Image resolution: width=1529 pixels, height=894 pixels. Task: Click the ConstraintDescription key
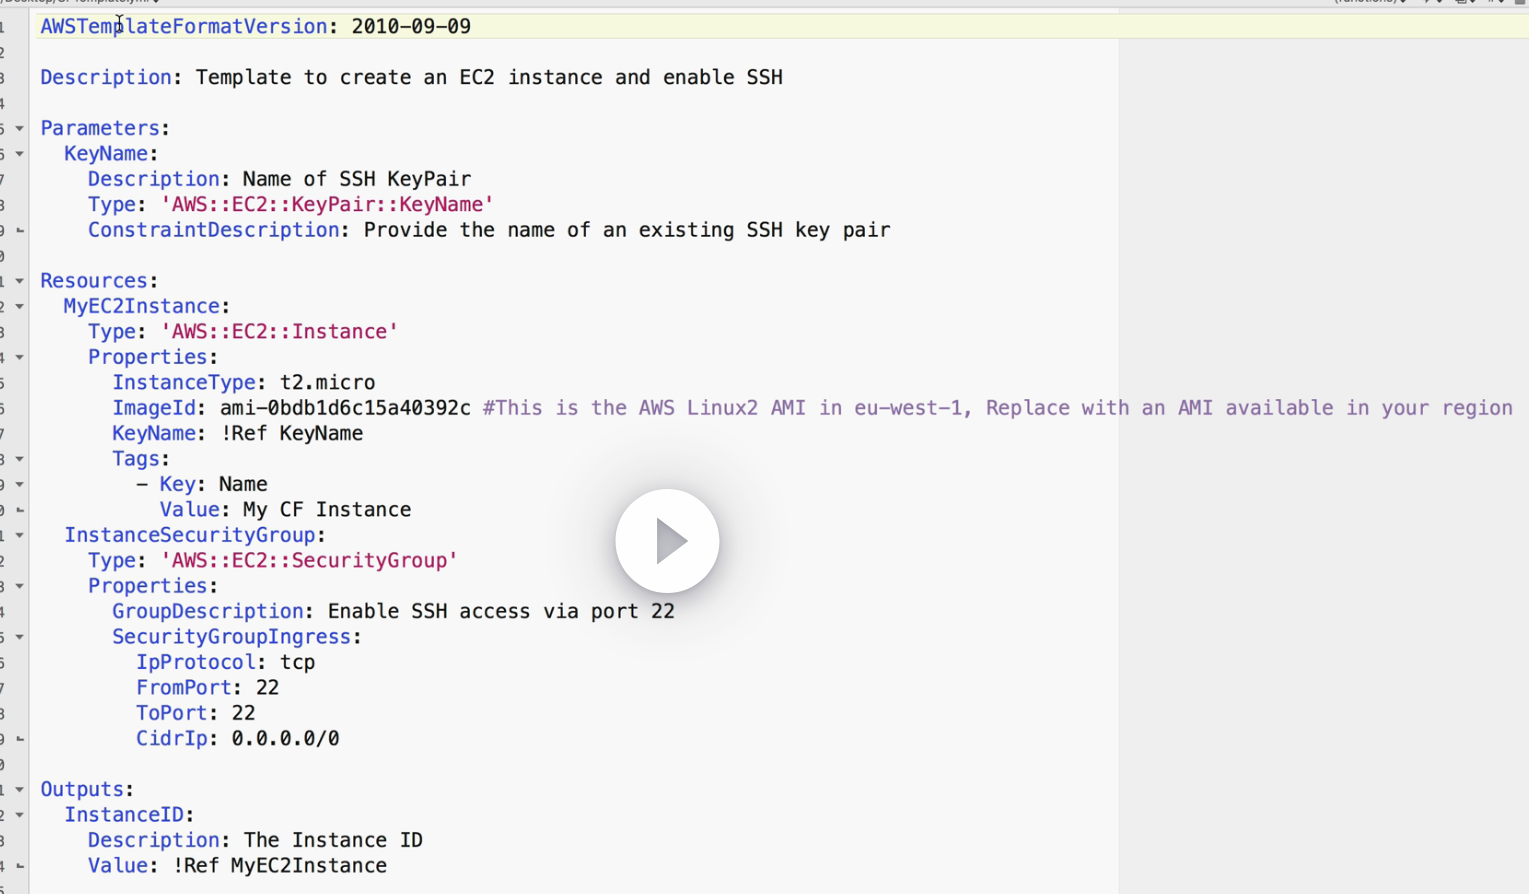[x=213, y=230]
